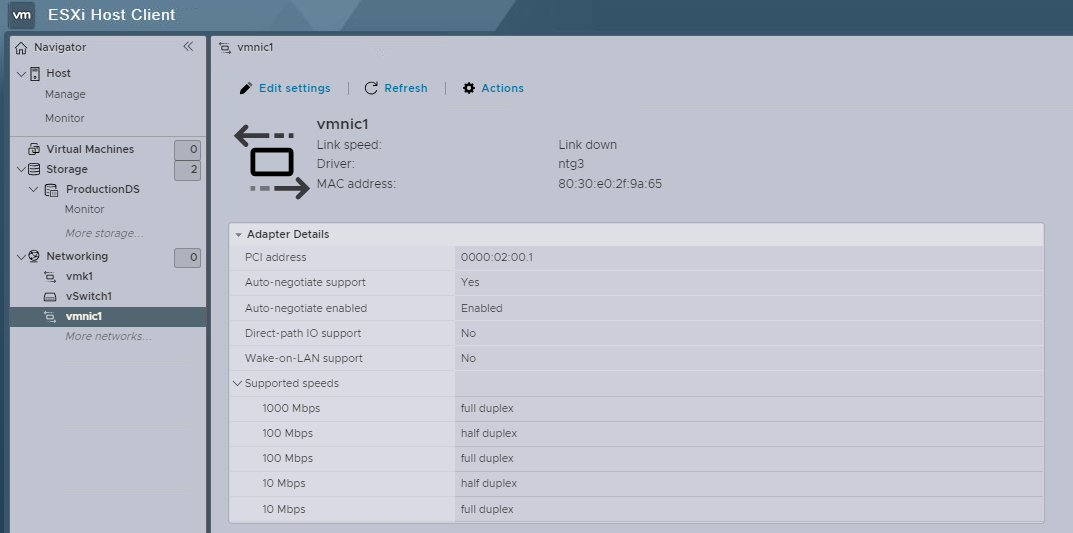Click the Storage database icon
Viewport: 1073px width, 533px height.
(x=34, y=169)
